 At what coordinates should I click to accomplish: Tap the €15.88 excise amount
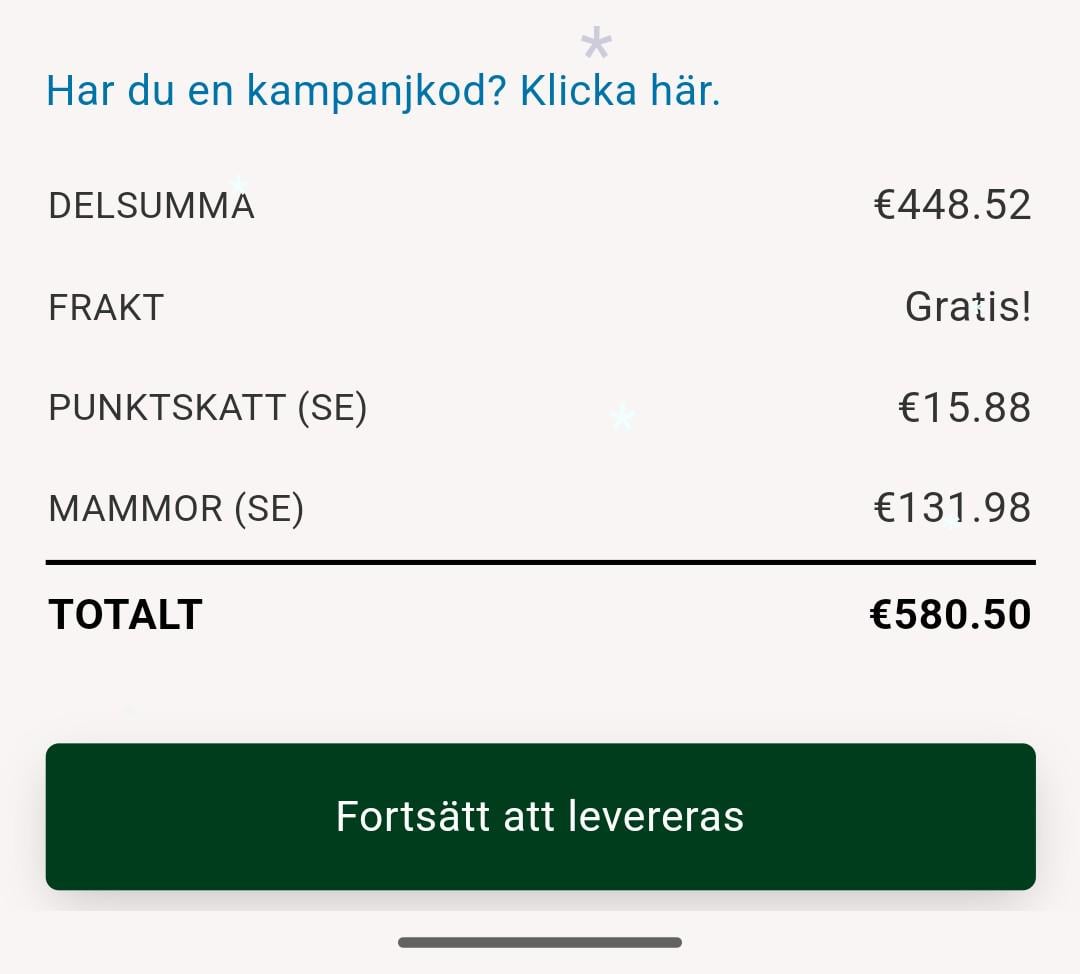click(x=965, y=407)
